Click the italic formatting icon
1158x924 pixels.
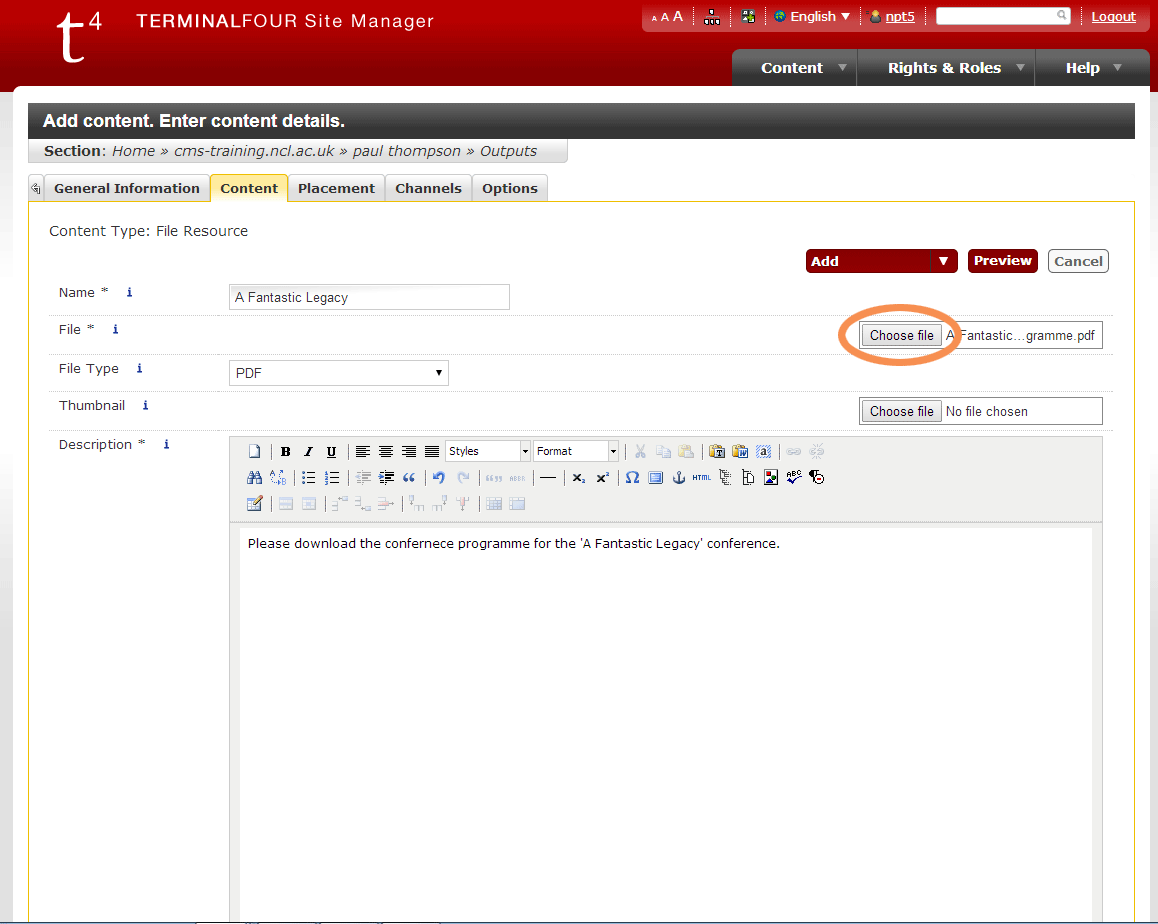pyautogui.click(x=308, y=452)
